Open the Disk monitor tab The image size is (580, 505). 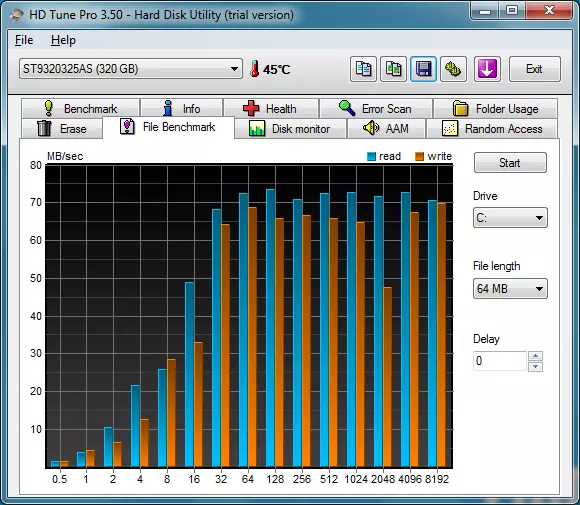[290, 129]
